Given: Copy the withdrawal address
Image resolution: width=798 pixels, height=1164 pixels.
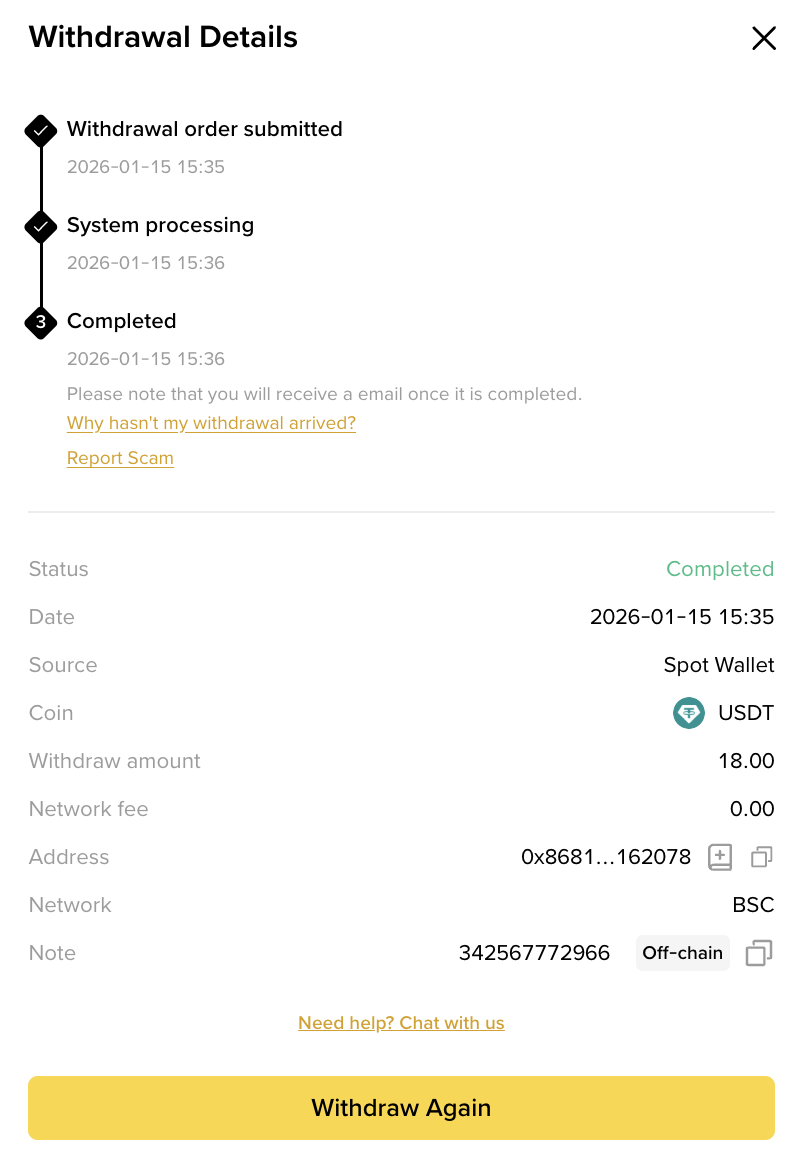Looking at the screenshot, I should click(x=761, y=857).
